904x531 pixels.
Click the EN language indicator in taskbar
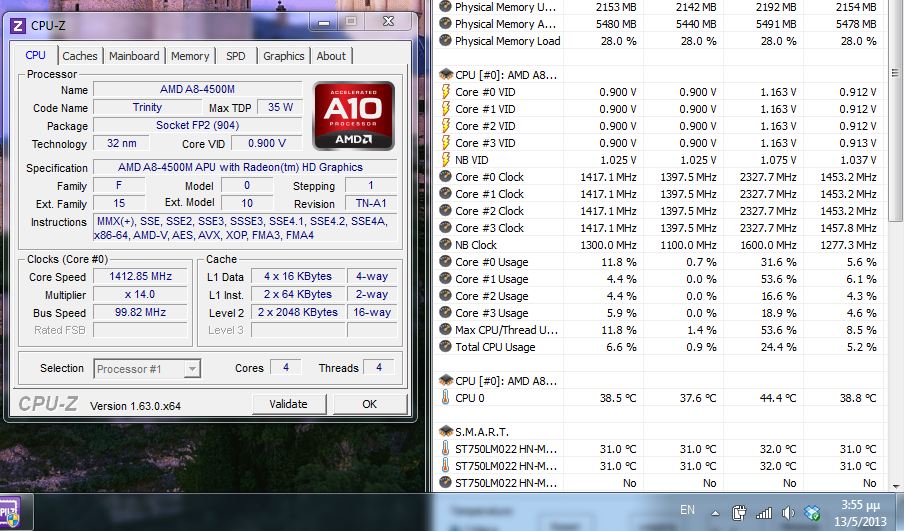pyautogui.click(x=687, y=510)
